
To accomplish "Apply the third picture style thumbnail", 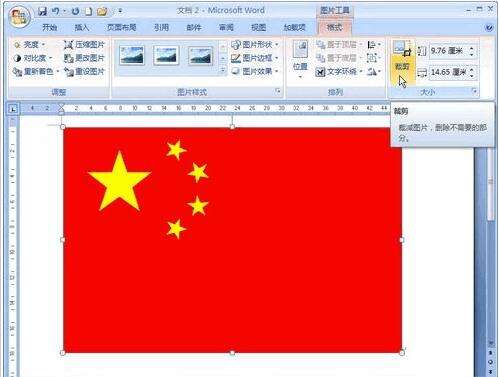I will pyautogui.click(x=200, y=55).
